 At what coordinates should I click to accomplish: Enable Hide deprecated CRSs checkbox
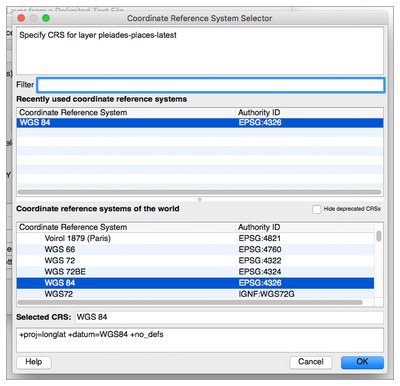(317, 209)
